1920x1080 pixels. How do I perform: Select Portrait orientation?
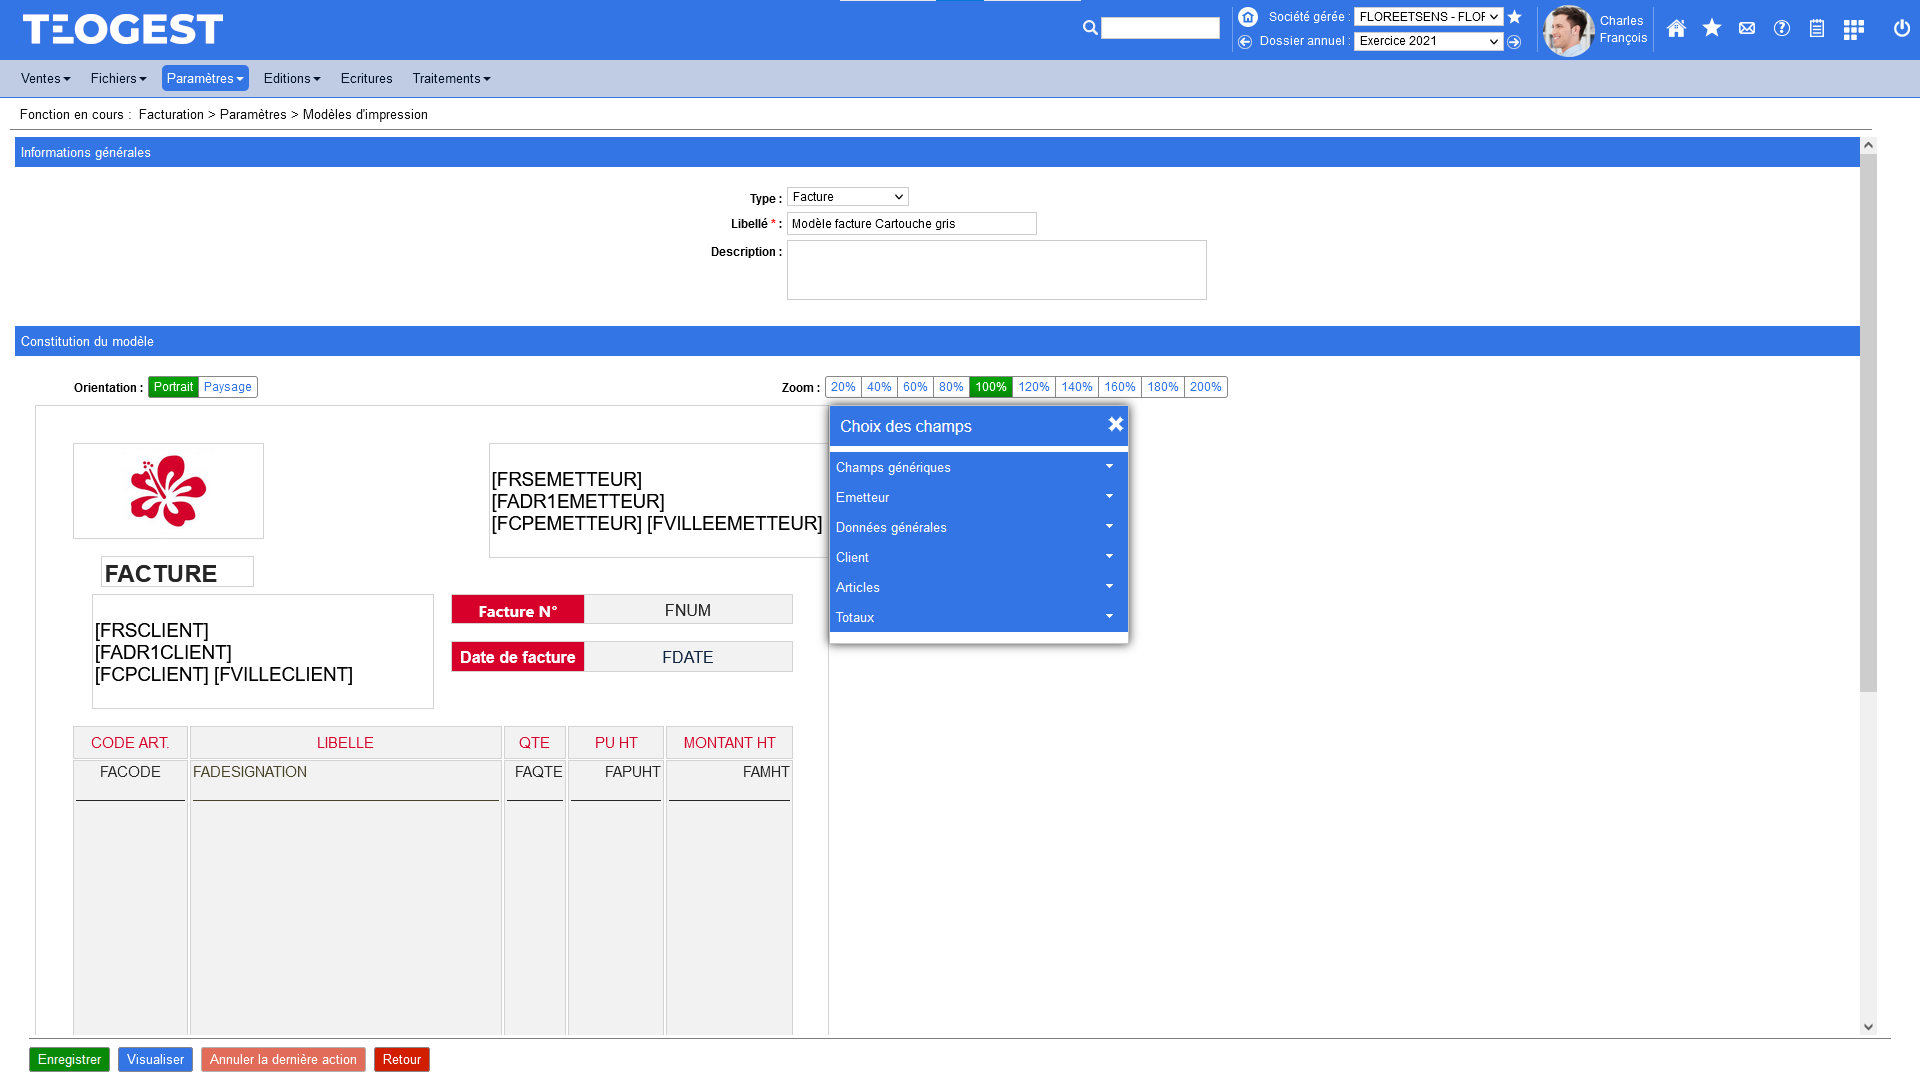[x=173, y=387]
